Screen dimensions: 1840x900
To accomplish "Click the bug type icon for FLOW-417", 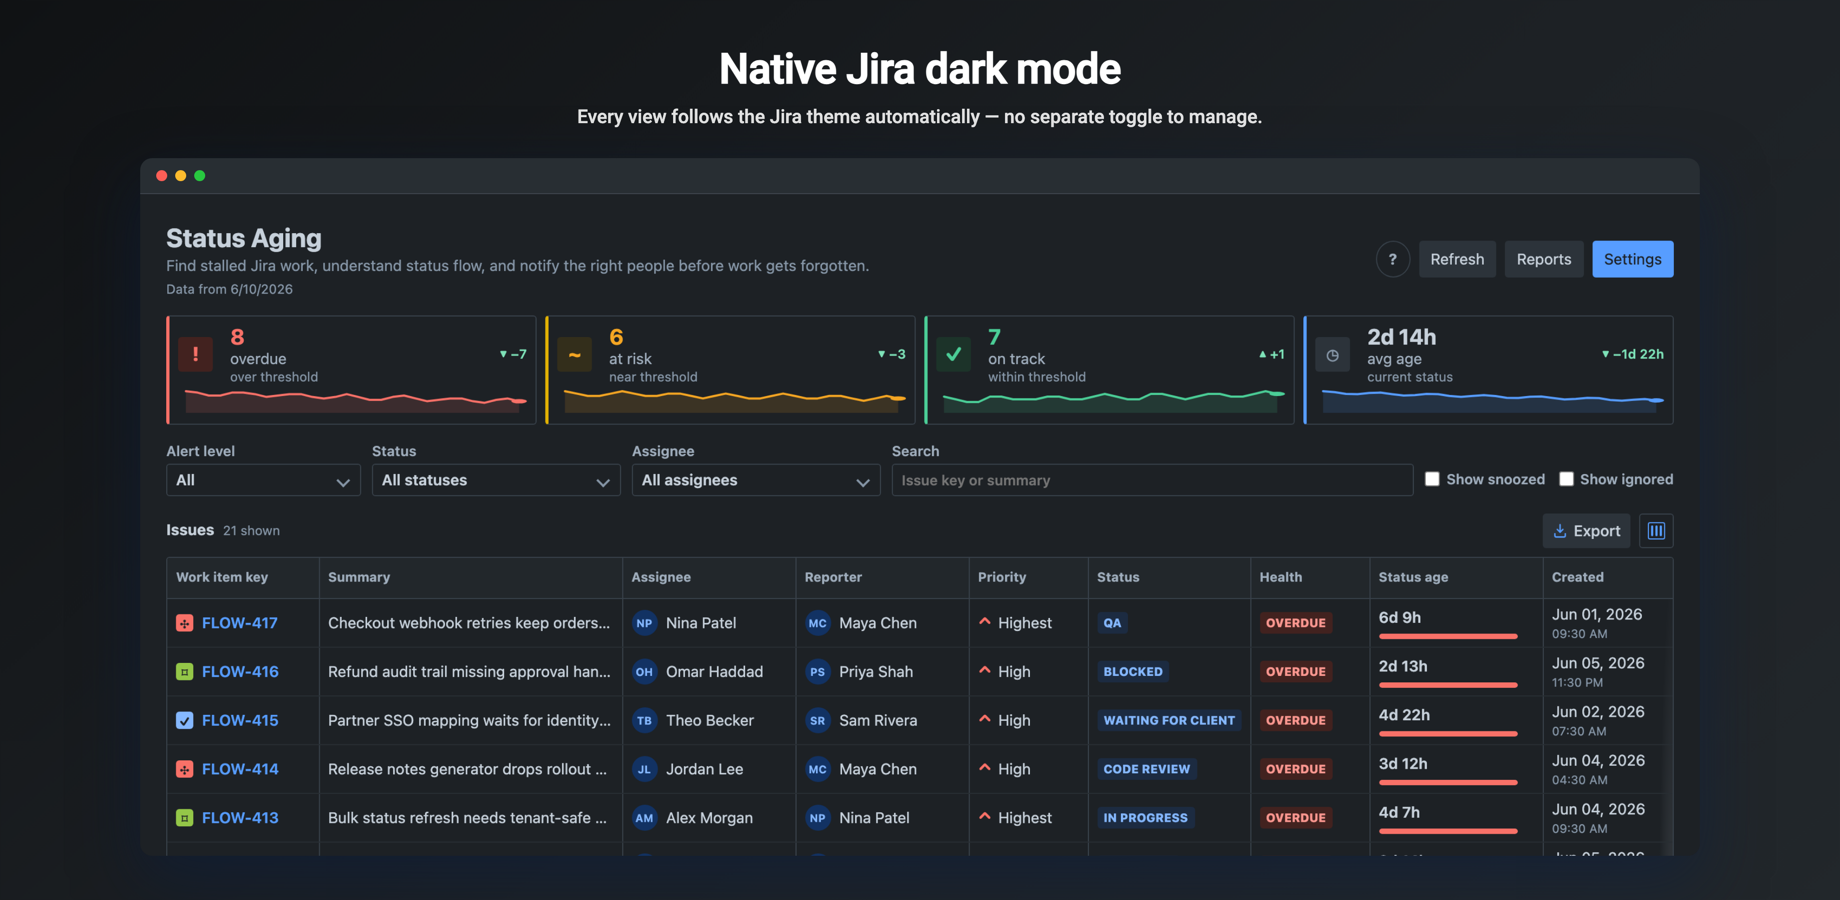I will [x=184, y=623].
